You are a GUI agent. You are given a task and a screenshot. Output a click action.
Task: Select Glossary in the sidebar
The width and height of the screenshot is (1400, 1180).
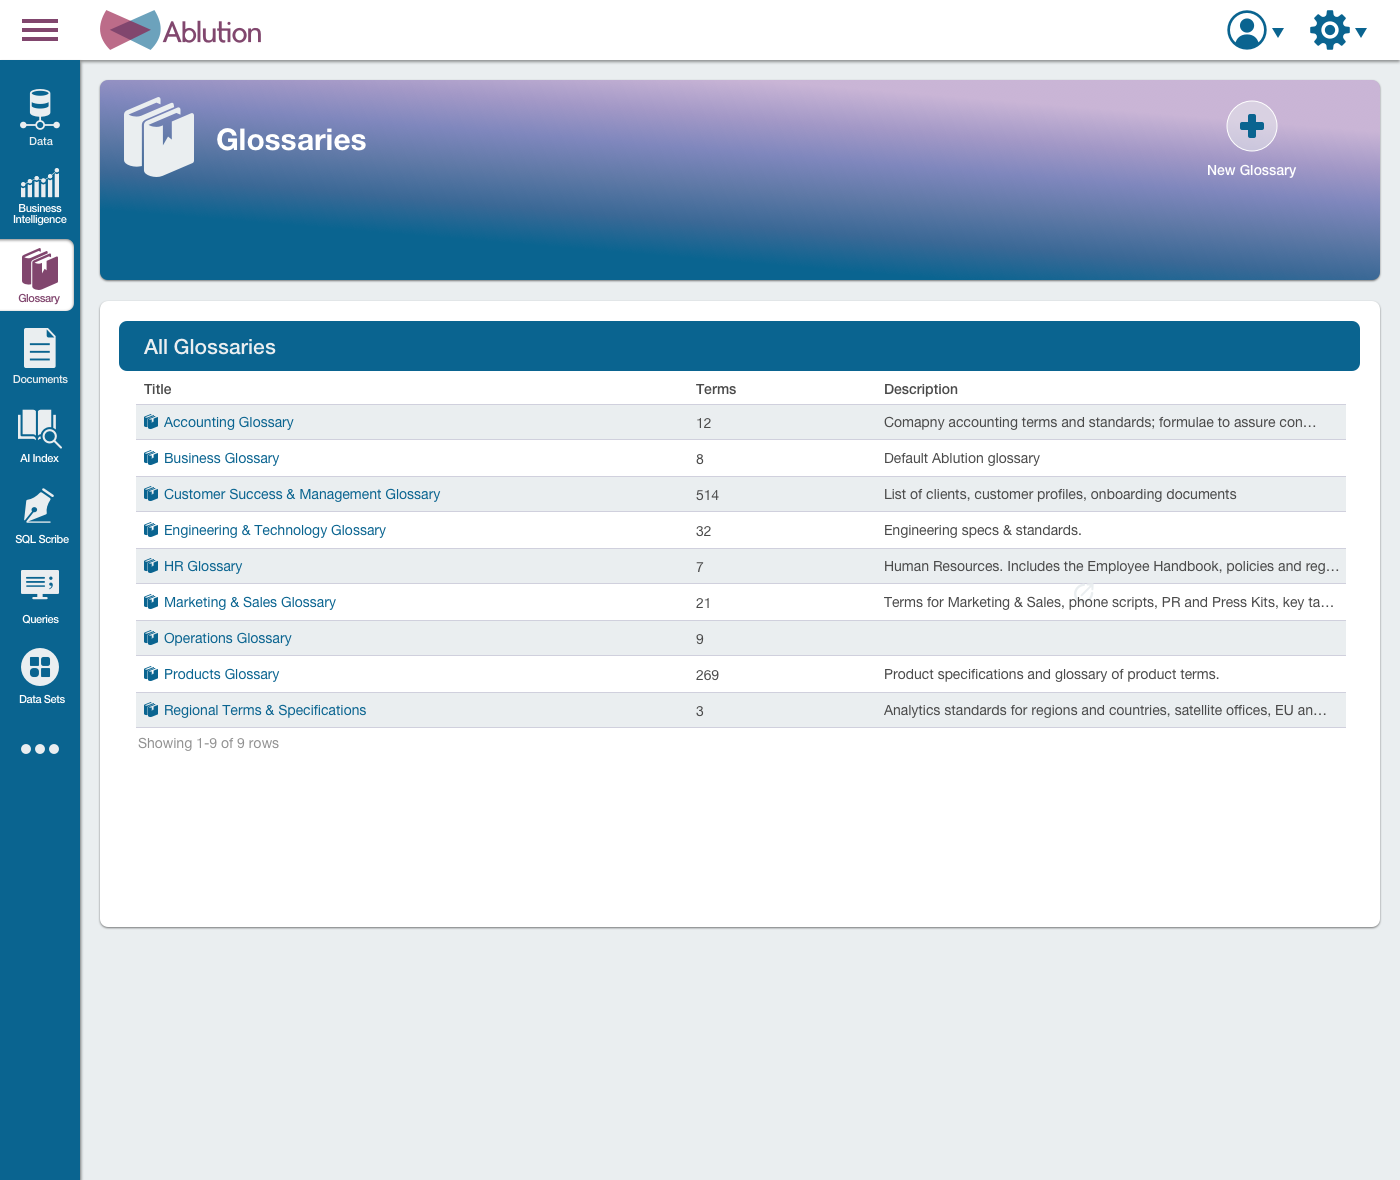point(38,276)
